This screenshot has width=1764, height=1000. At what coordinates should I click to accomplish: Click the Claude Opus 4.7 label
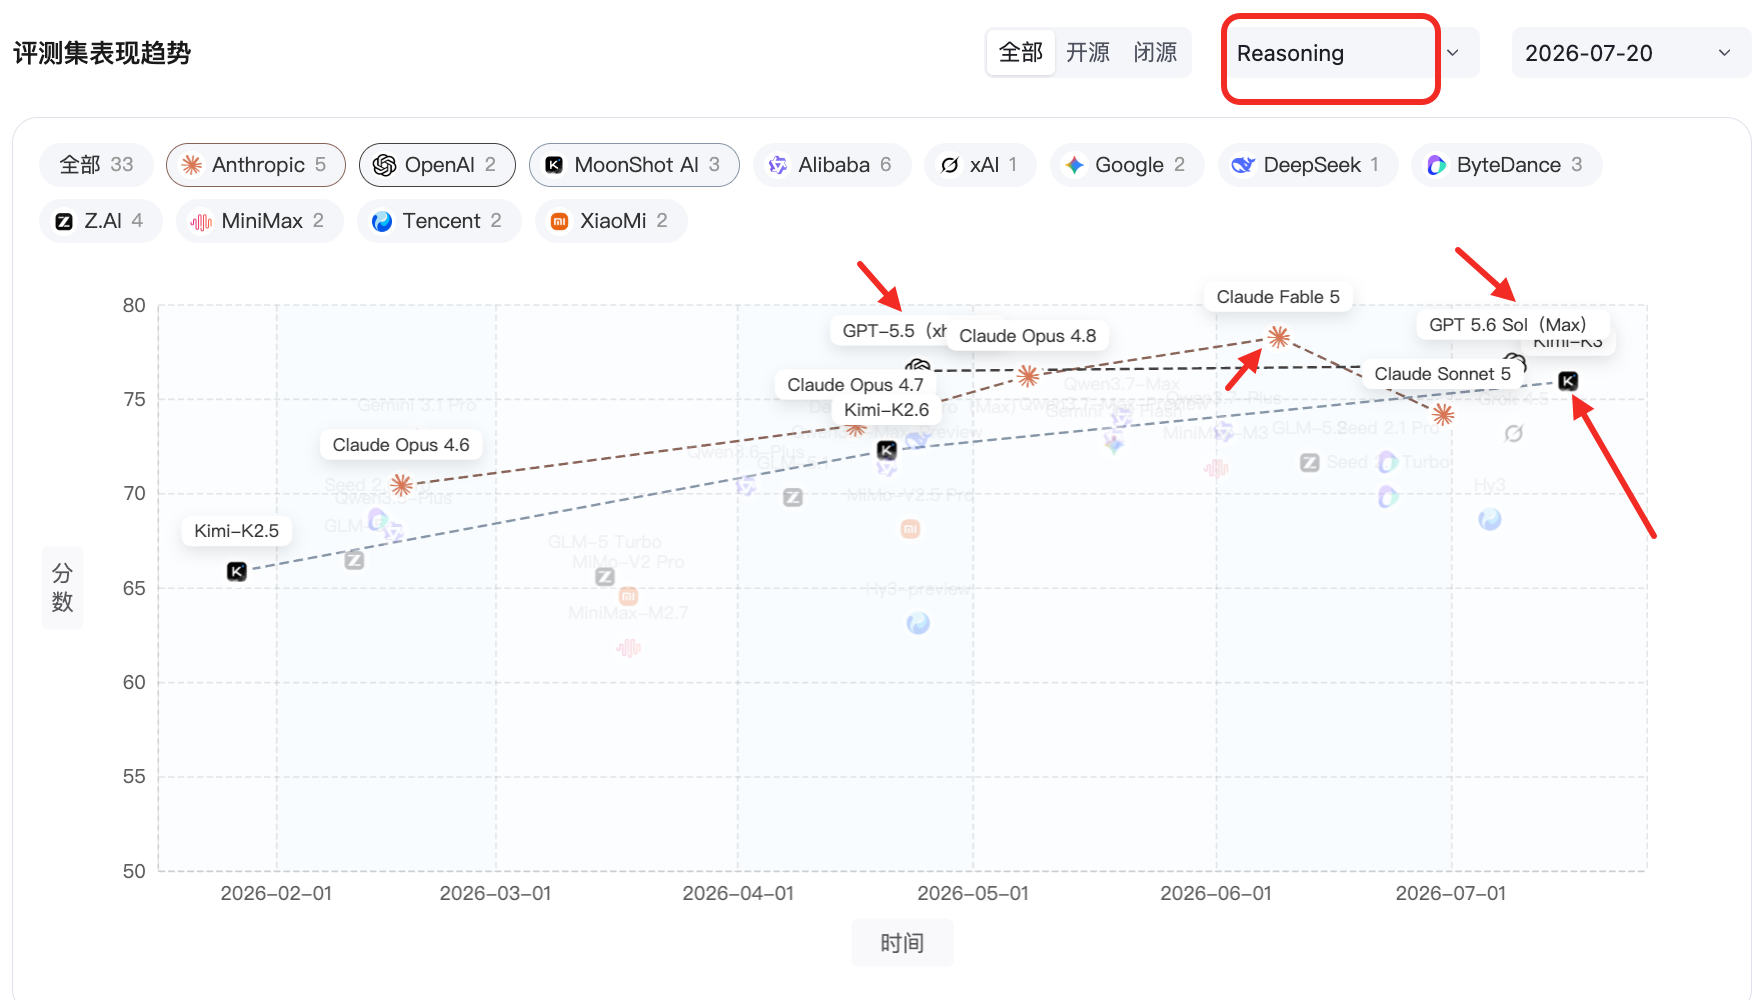(855, 385)
